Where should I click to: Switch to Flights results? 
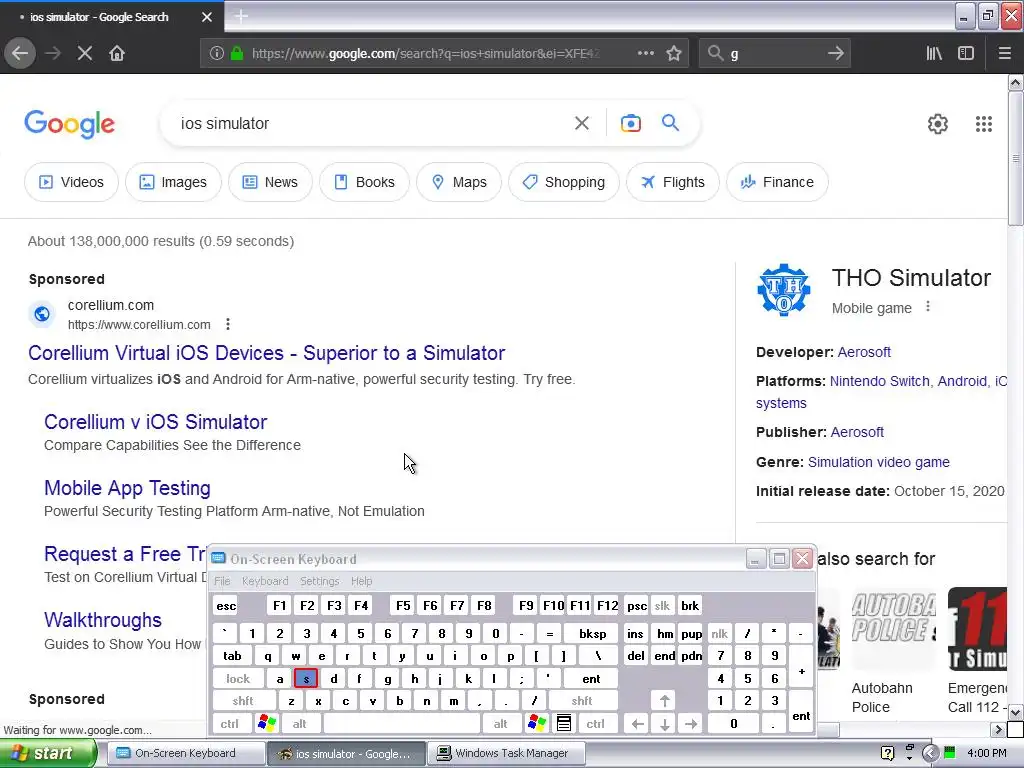pyautogui.click(x=673, y=182)
